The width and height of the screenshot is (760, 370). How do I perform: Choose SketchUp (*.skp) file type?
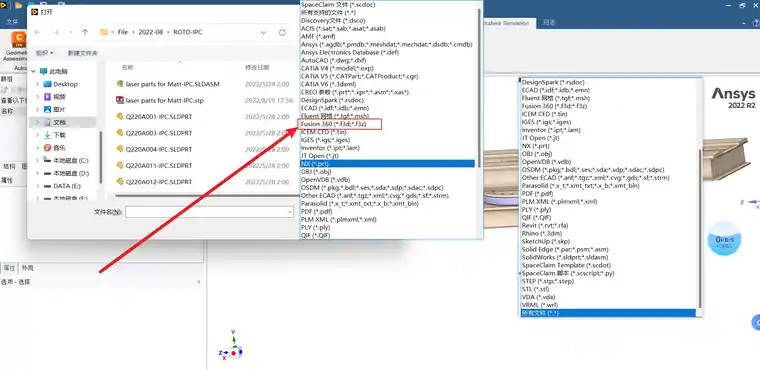point(545,241)
